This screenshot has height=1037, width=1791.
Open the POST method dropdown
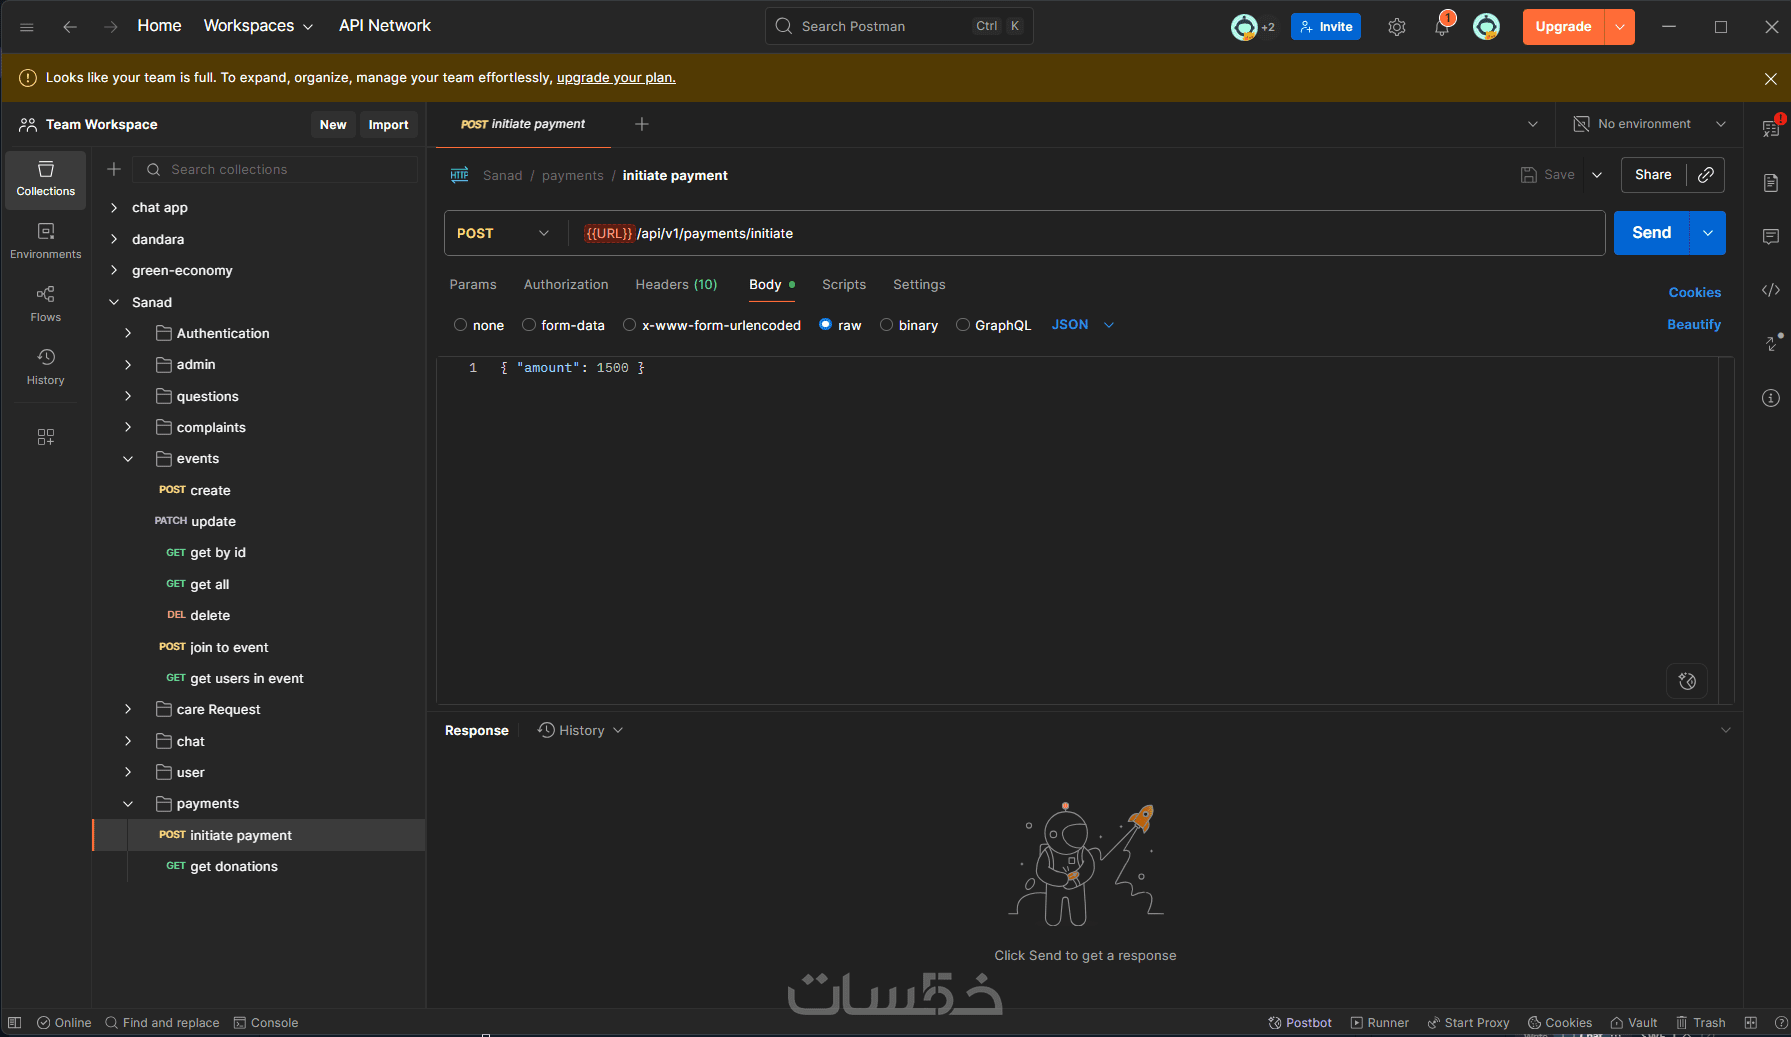click(503, 233)
